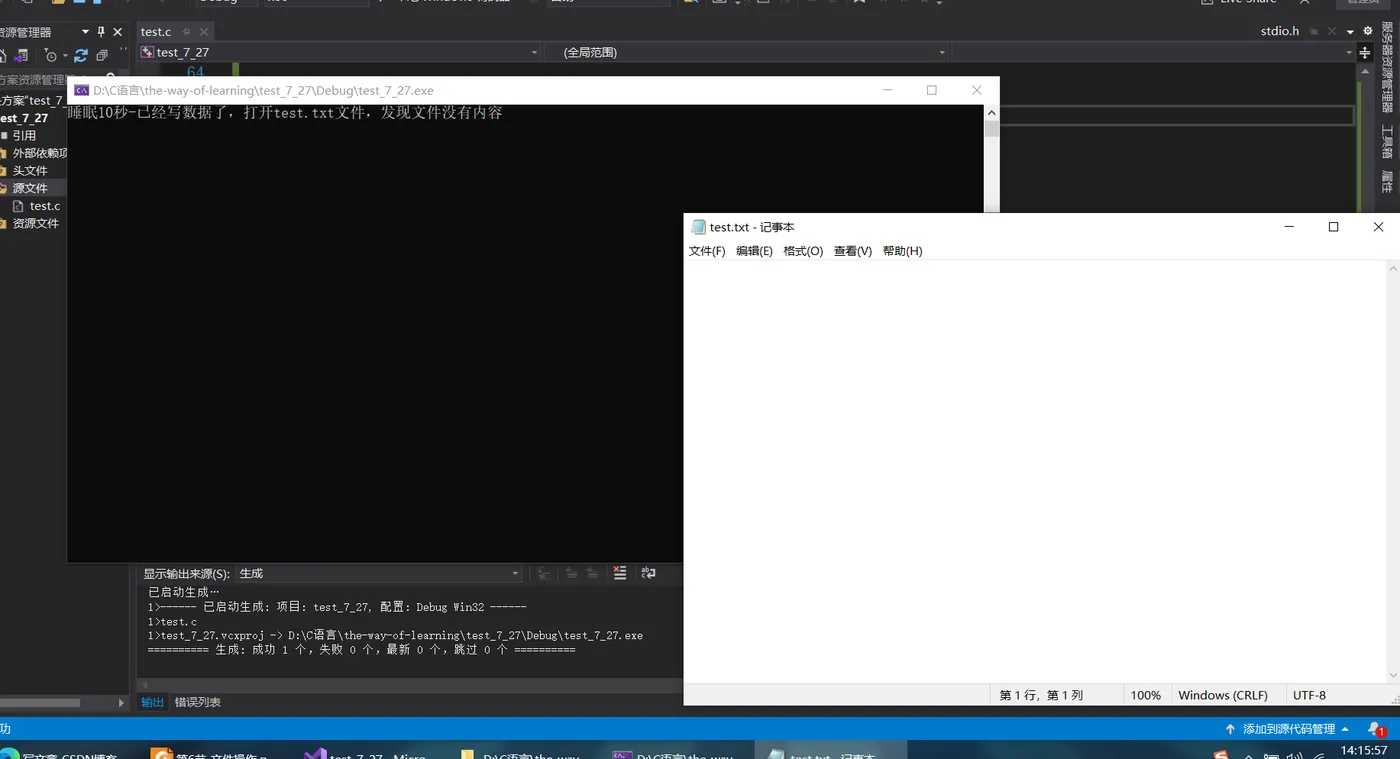Select the 引用 node in Solution Explorer
This screenshot has height=759, width=1400.
[x=24, y=135]
